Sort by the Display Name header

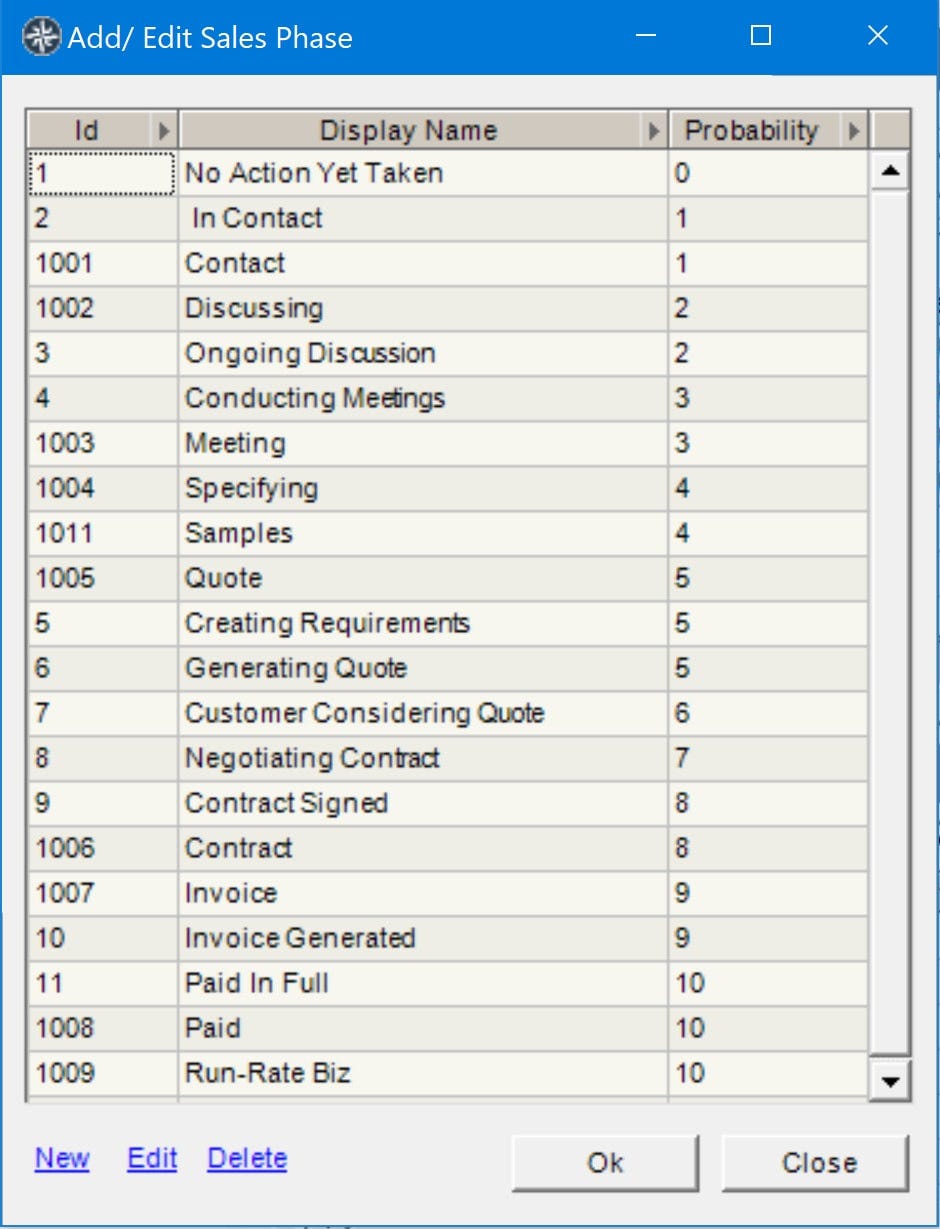408,131
